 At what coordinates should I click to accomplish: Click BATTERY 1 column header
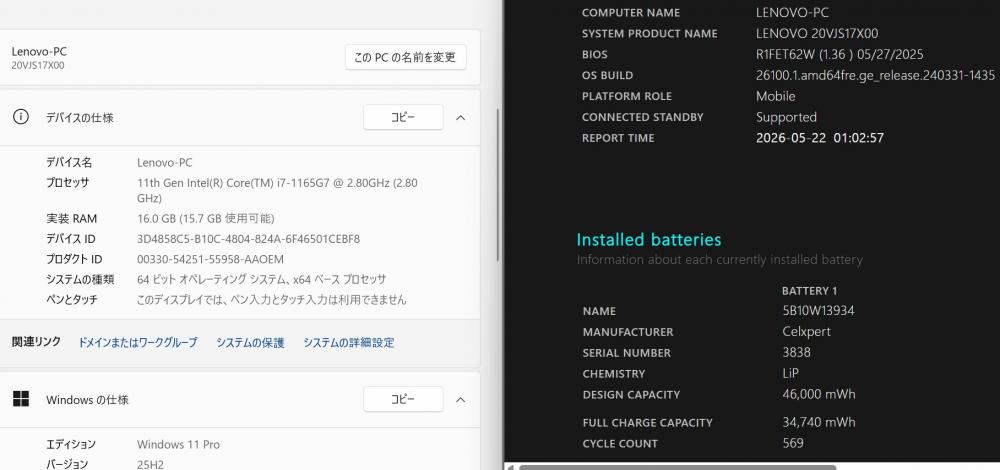tap(809, 291)
